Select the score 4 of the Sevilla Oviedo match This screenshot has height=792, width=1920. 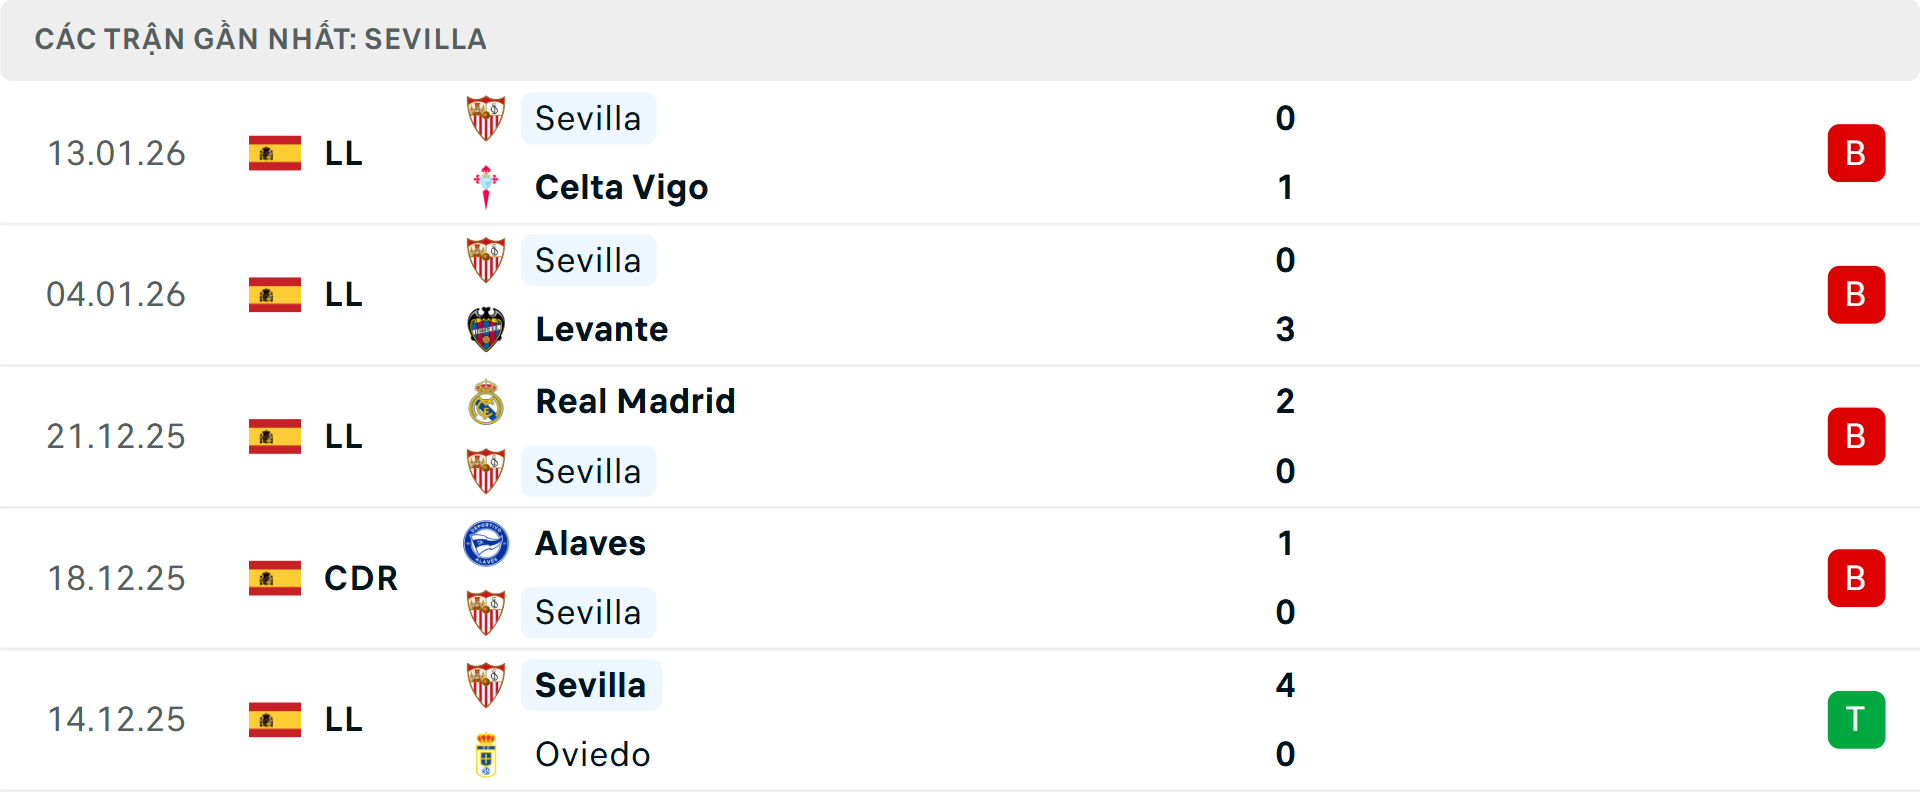point(1284,686)
